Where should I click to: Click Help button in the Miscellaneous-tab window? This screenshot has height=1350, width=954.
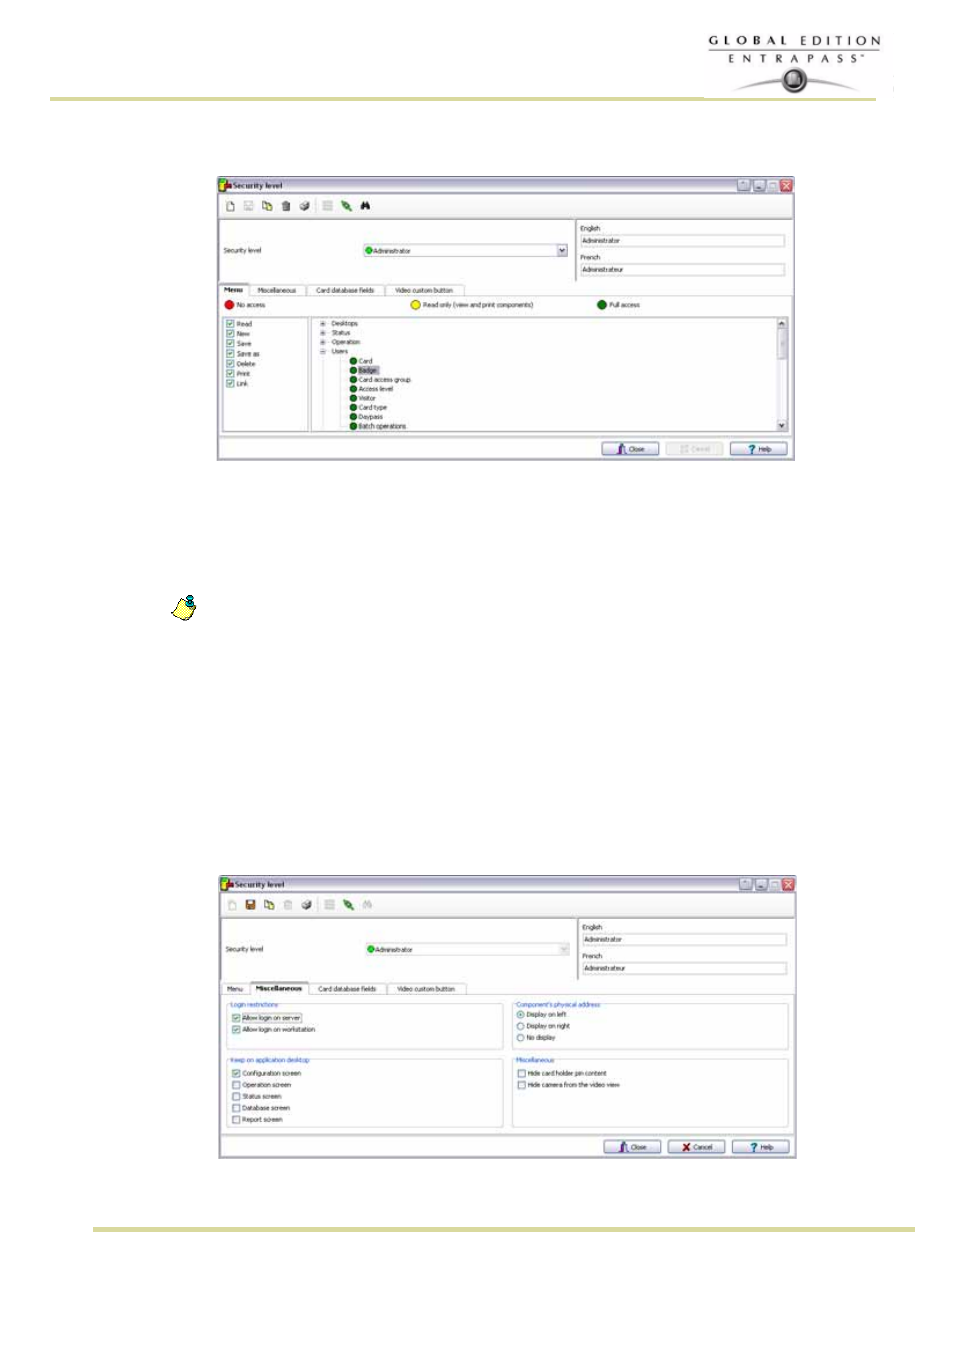pyautogui.click(x=761, y=1147)
